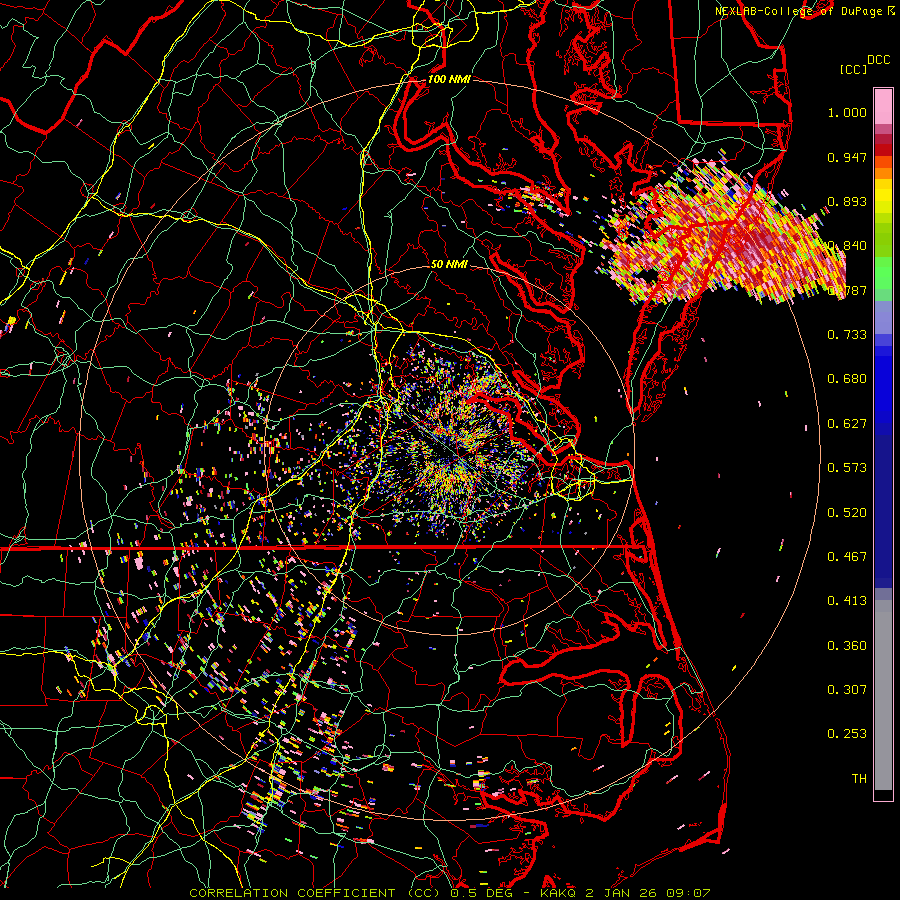This screenshot has height=900, width=900.
Task: Click the 50 NMI range ring label
Action: pos(449,264)
